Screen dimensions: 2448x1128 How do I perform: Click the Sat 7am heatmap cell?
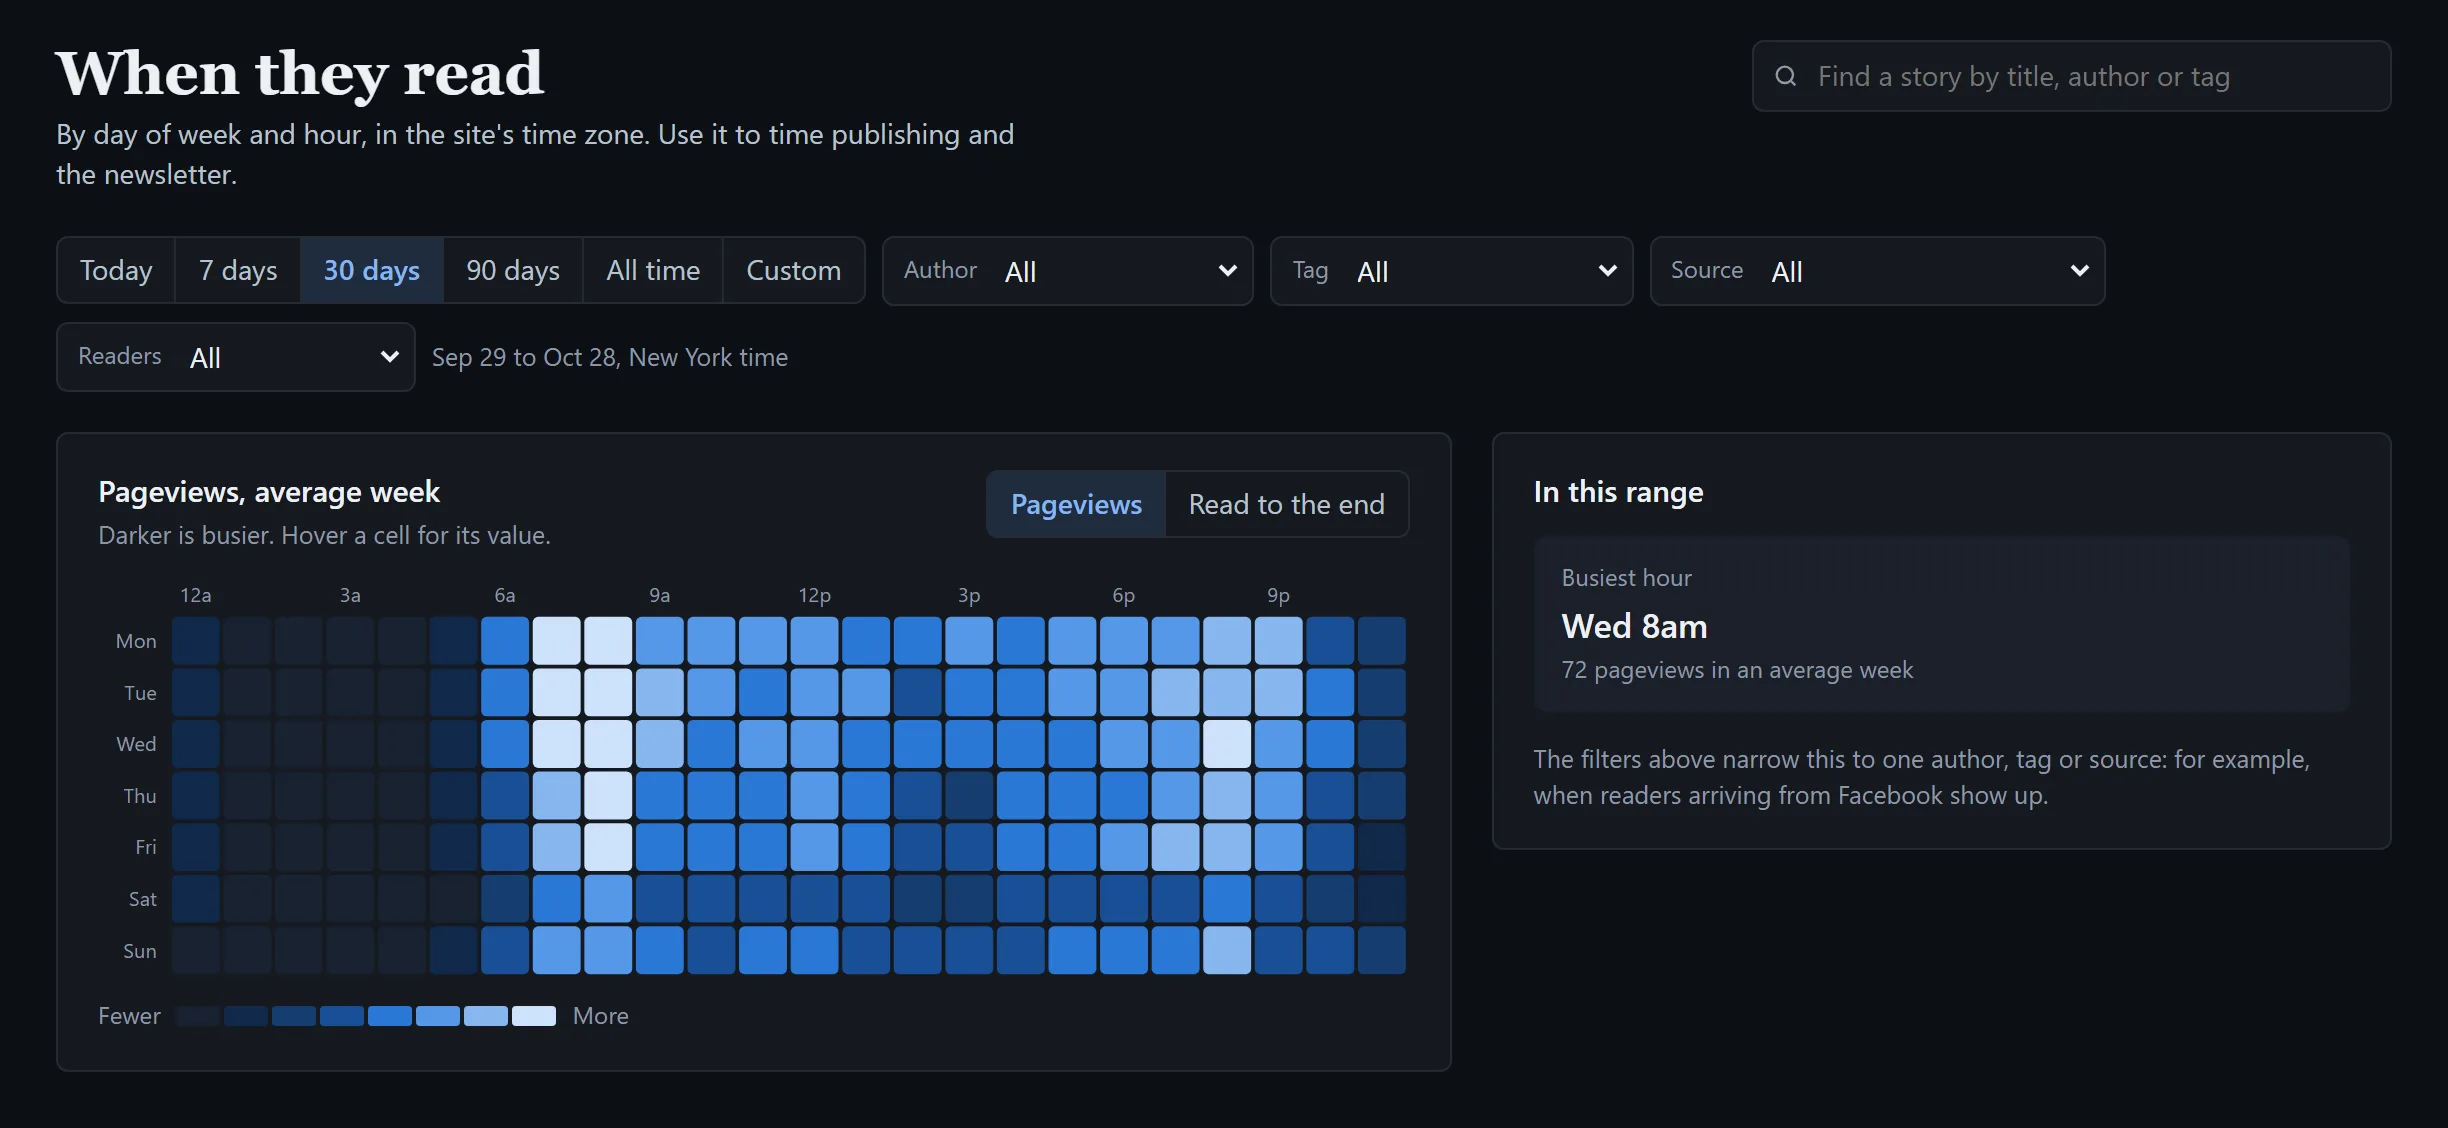point(557,898)
